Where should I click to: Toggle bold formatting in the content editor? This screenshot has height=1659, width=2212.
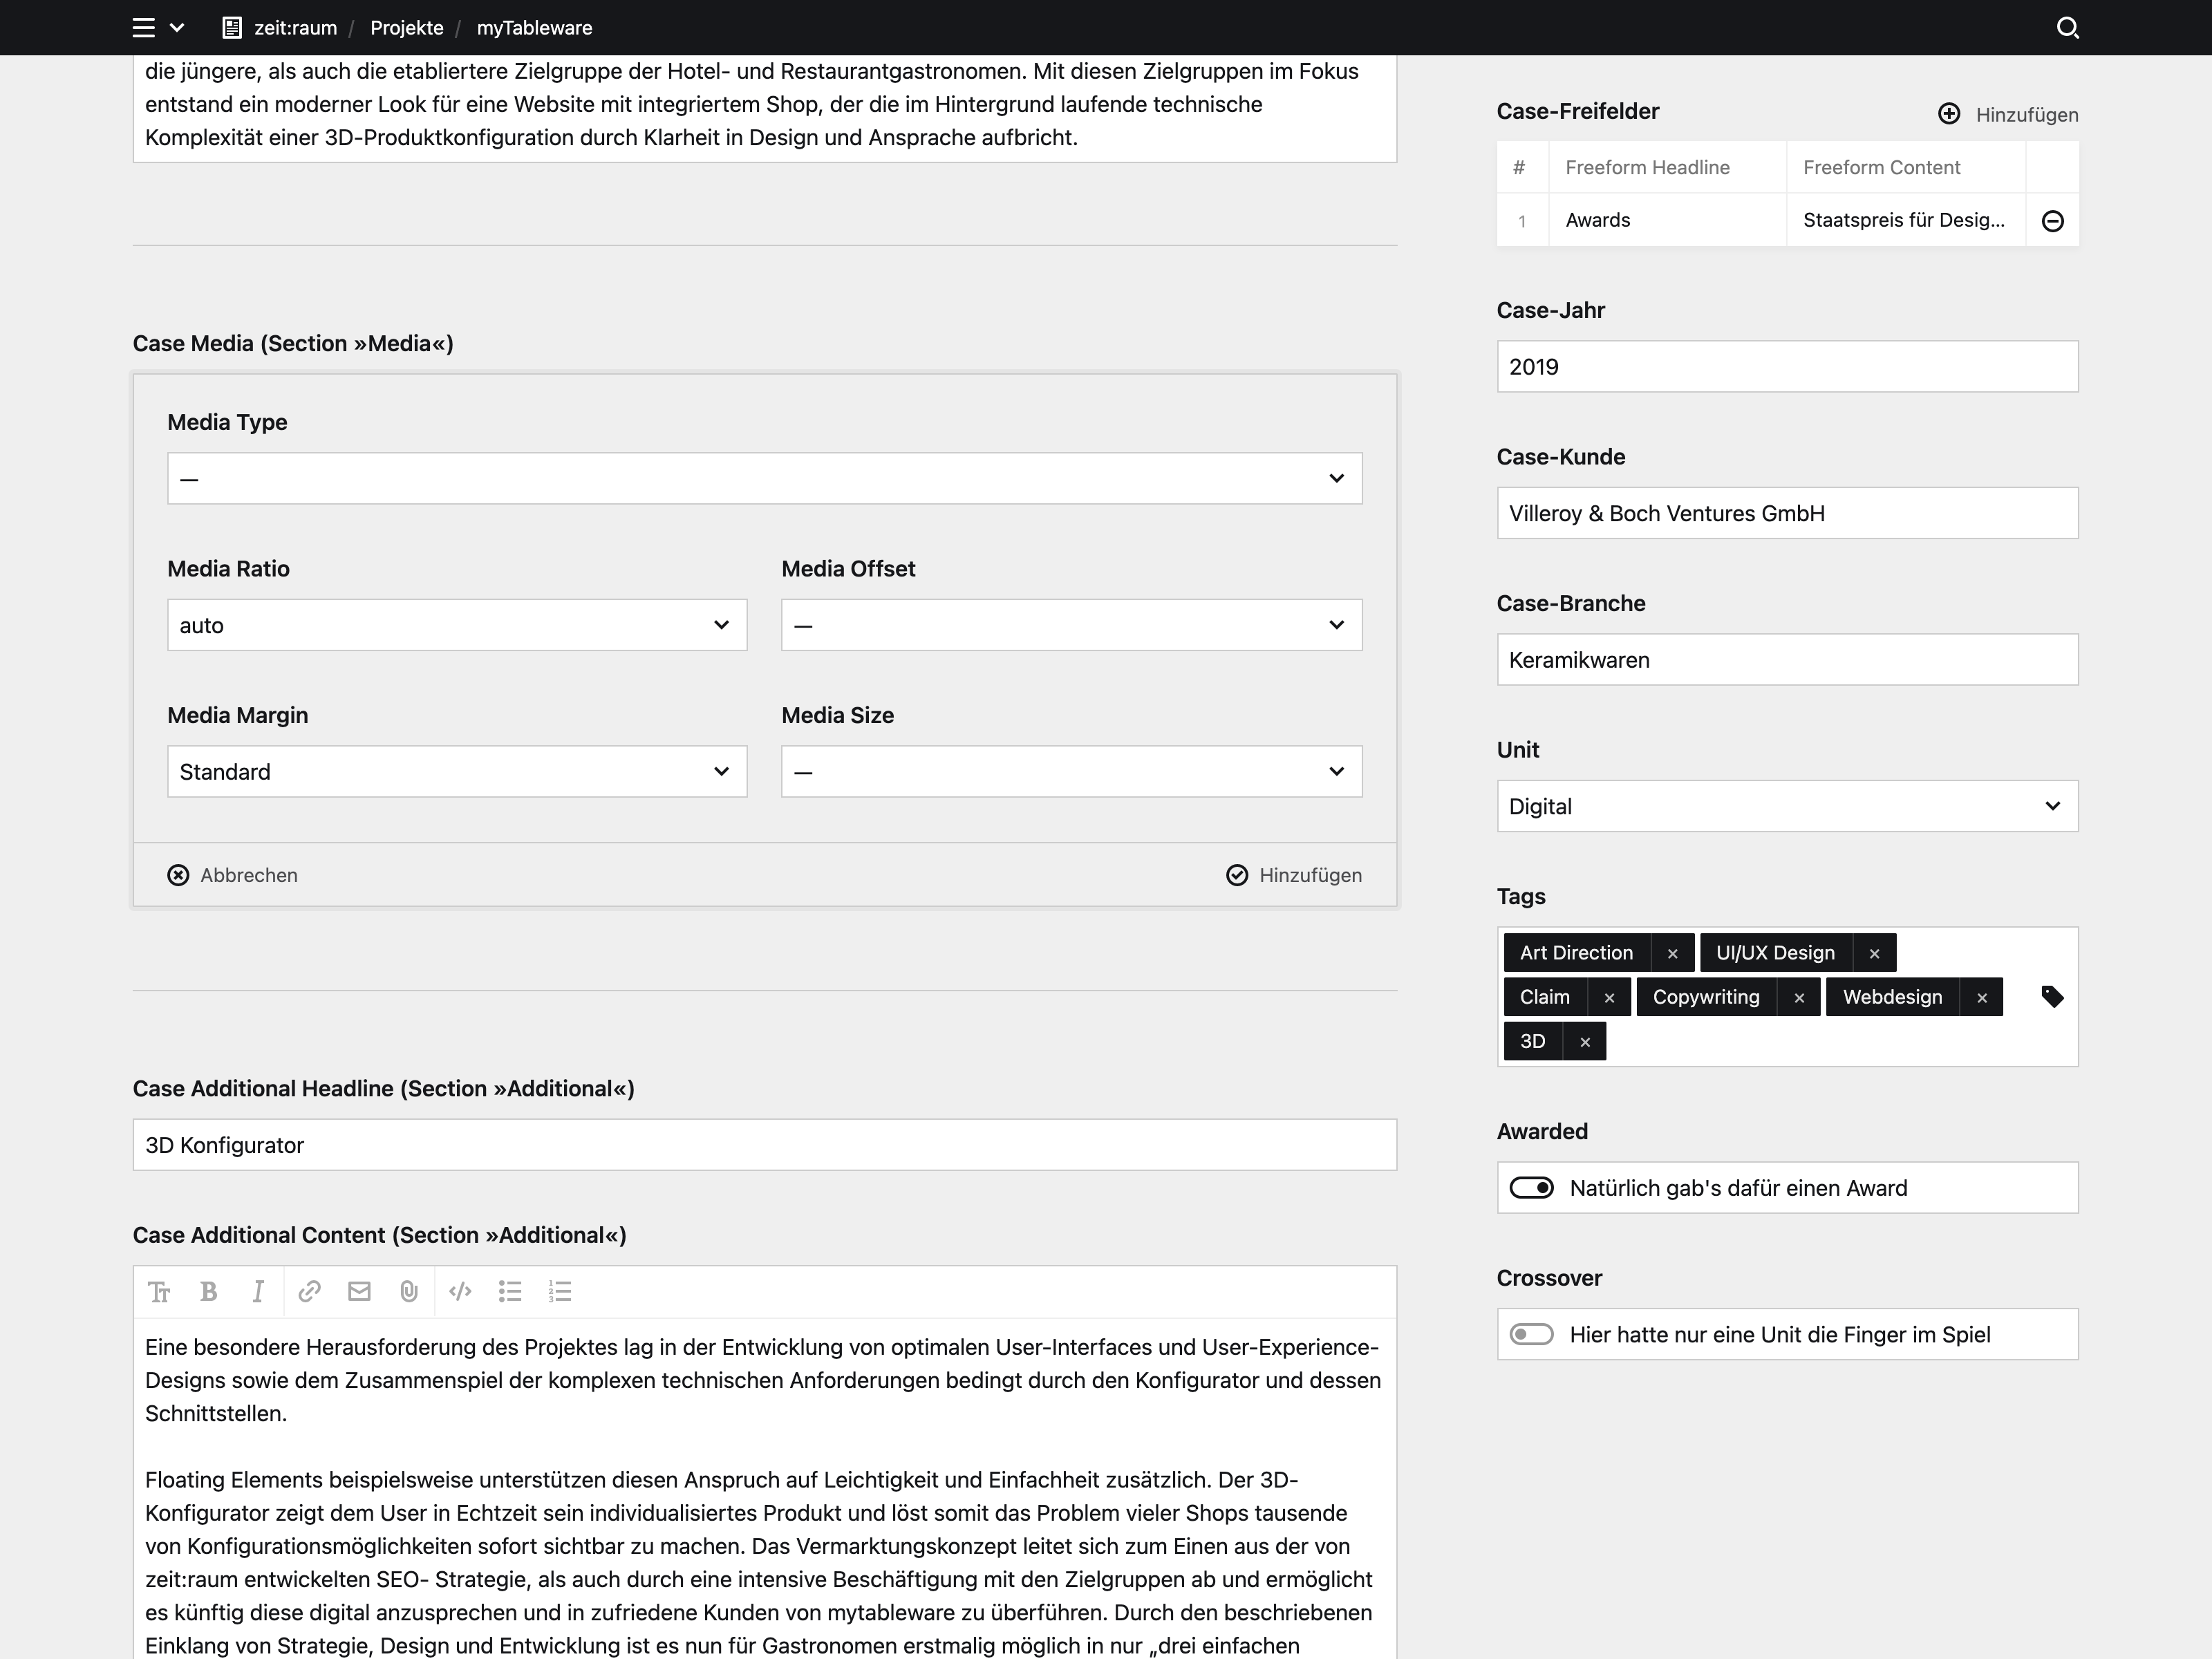208,1291
